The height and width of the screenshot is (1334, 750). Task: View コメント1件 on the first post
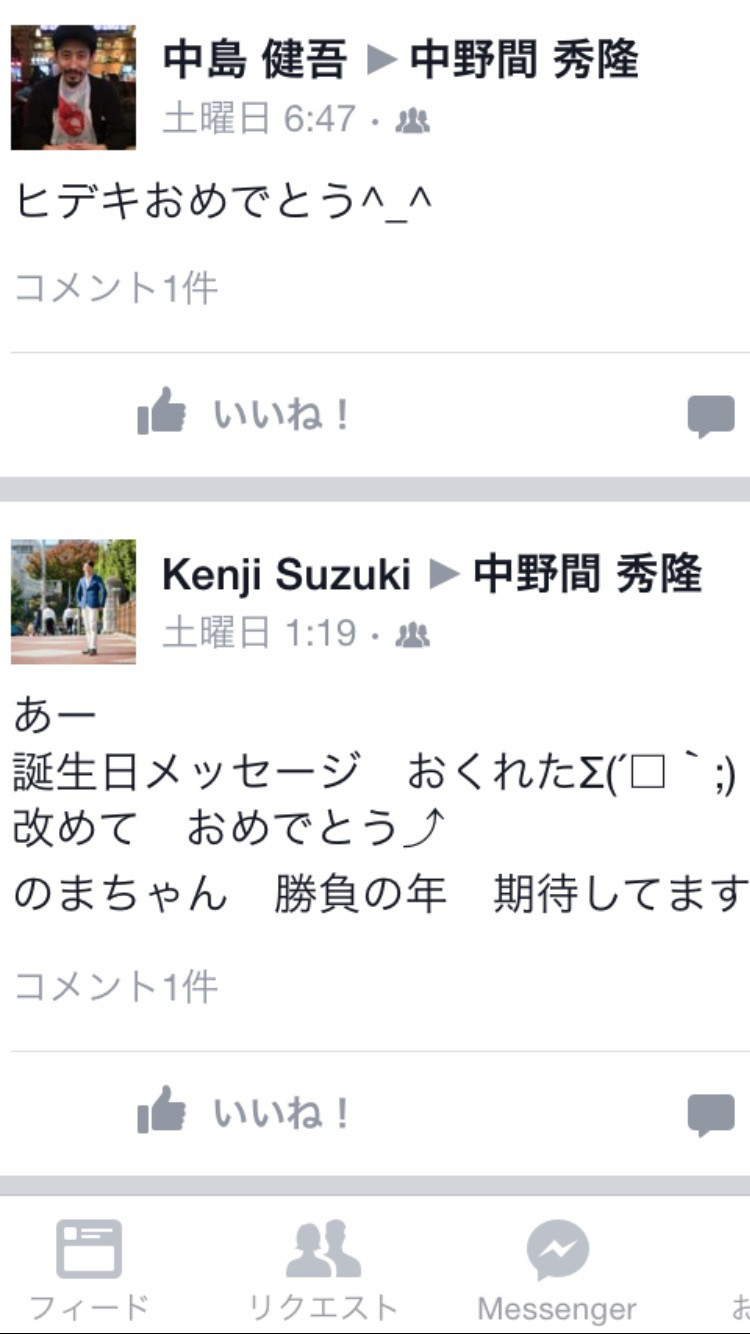click(116, 289)
